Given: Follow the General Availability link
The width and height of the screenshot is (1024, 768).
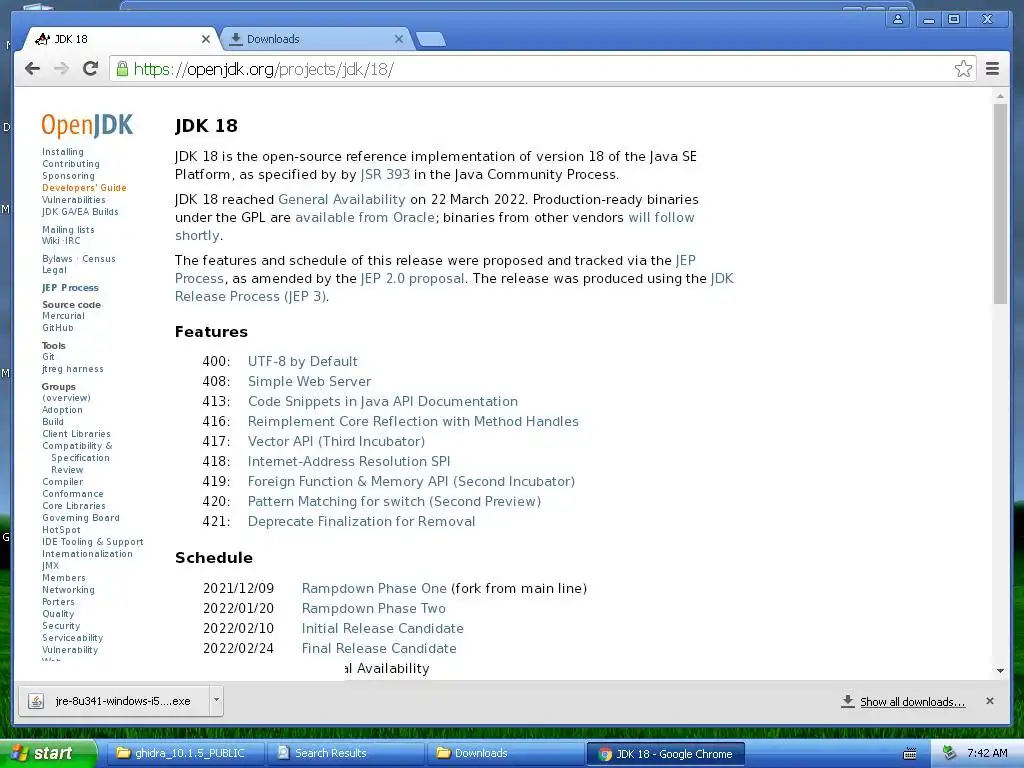Looking at the screenshot, I should coord(342,199).
